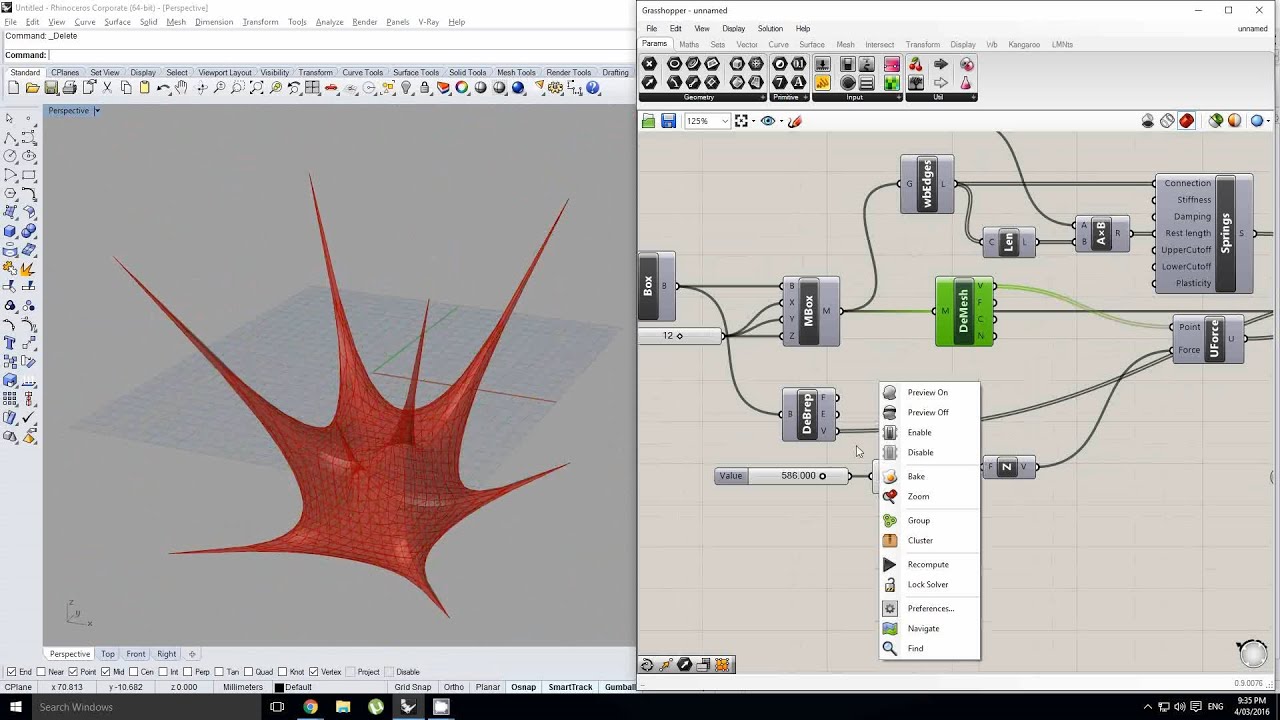Open the Solution menu in Grasshopper
The image size is (1280, 720).
[x=770, y=28]
